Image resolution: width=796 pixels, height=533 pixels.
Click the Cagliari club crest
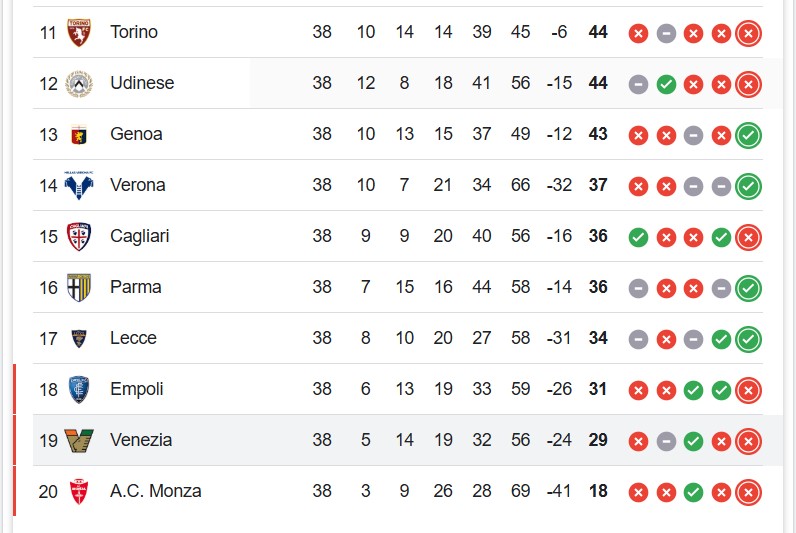pyautogui.click(x=79, y=237)
